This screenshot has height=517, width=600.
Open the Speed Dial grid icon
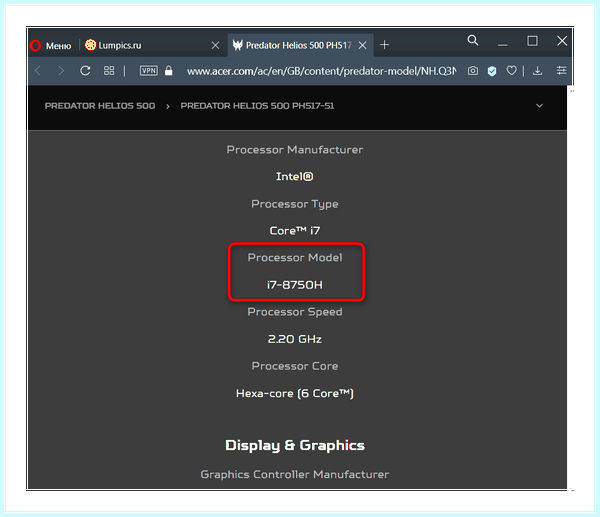point(109,70)
